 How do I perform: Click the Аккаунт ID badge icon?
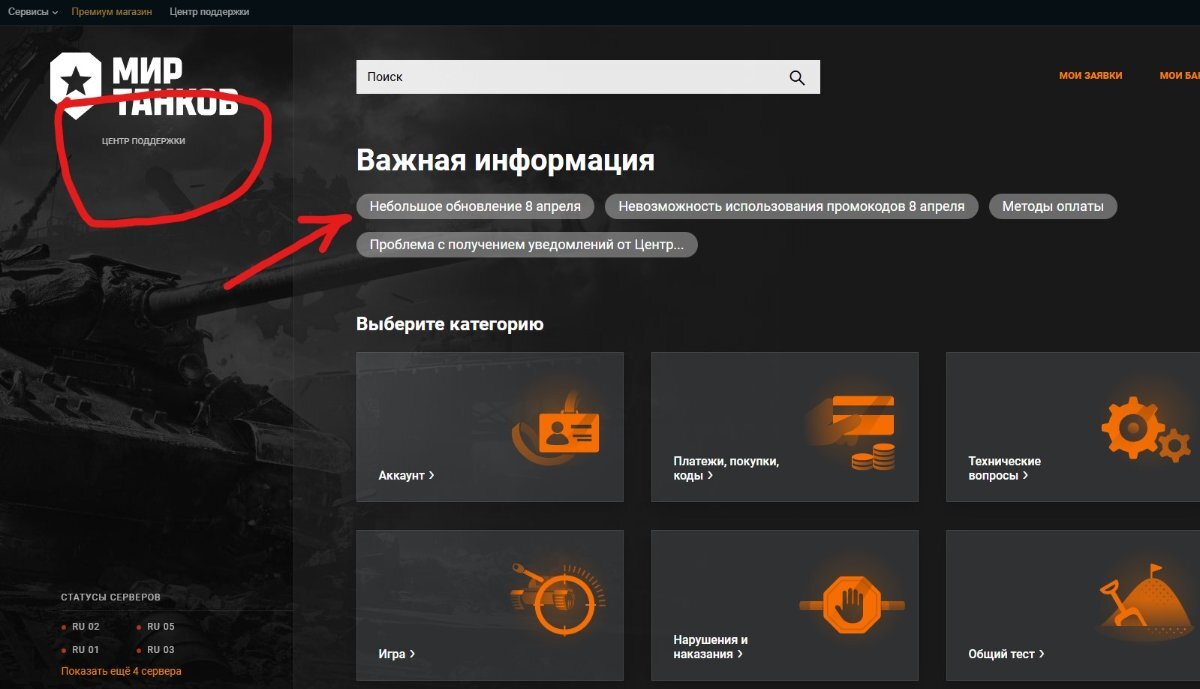click(556, 431)
